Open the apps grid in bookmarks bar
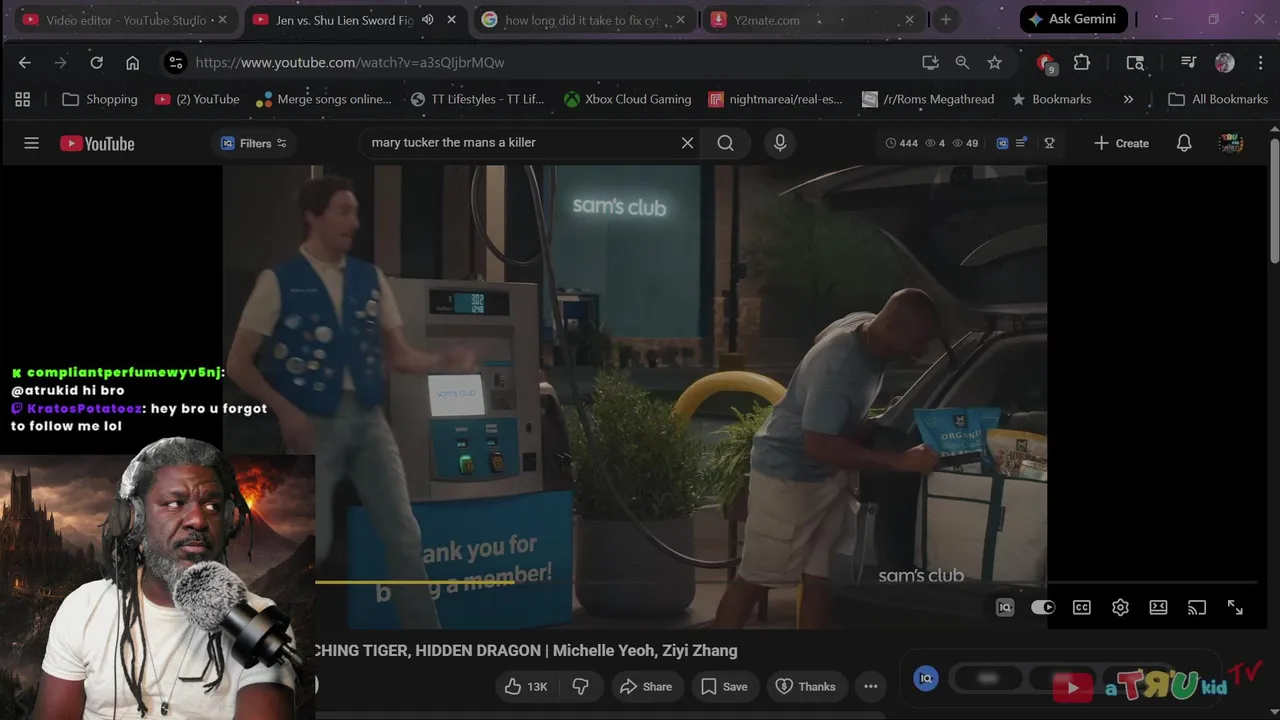Image resolution: width=1280 pixels, height=720 pixels. coord(22,99)
